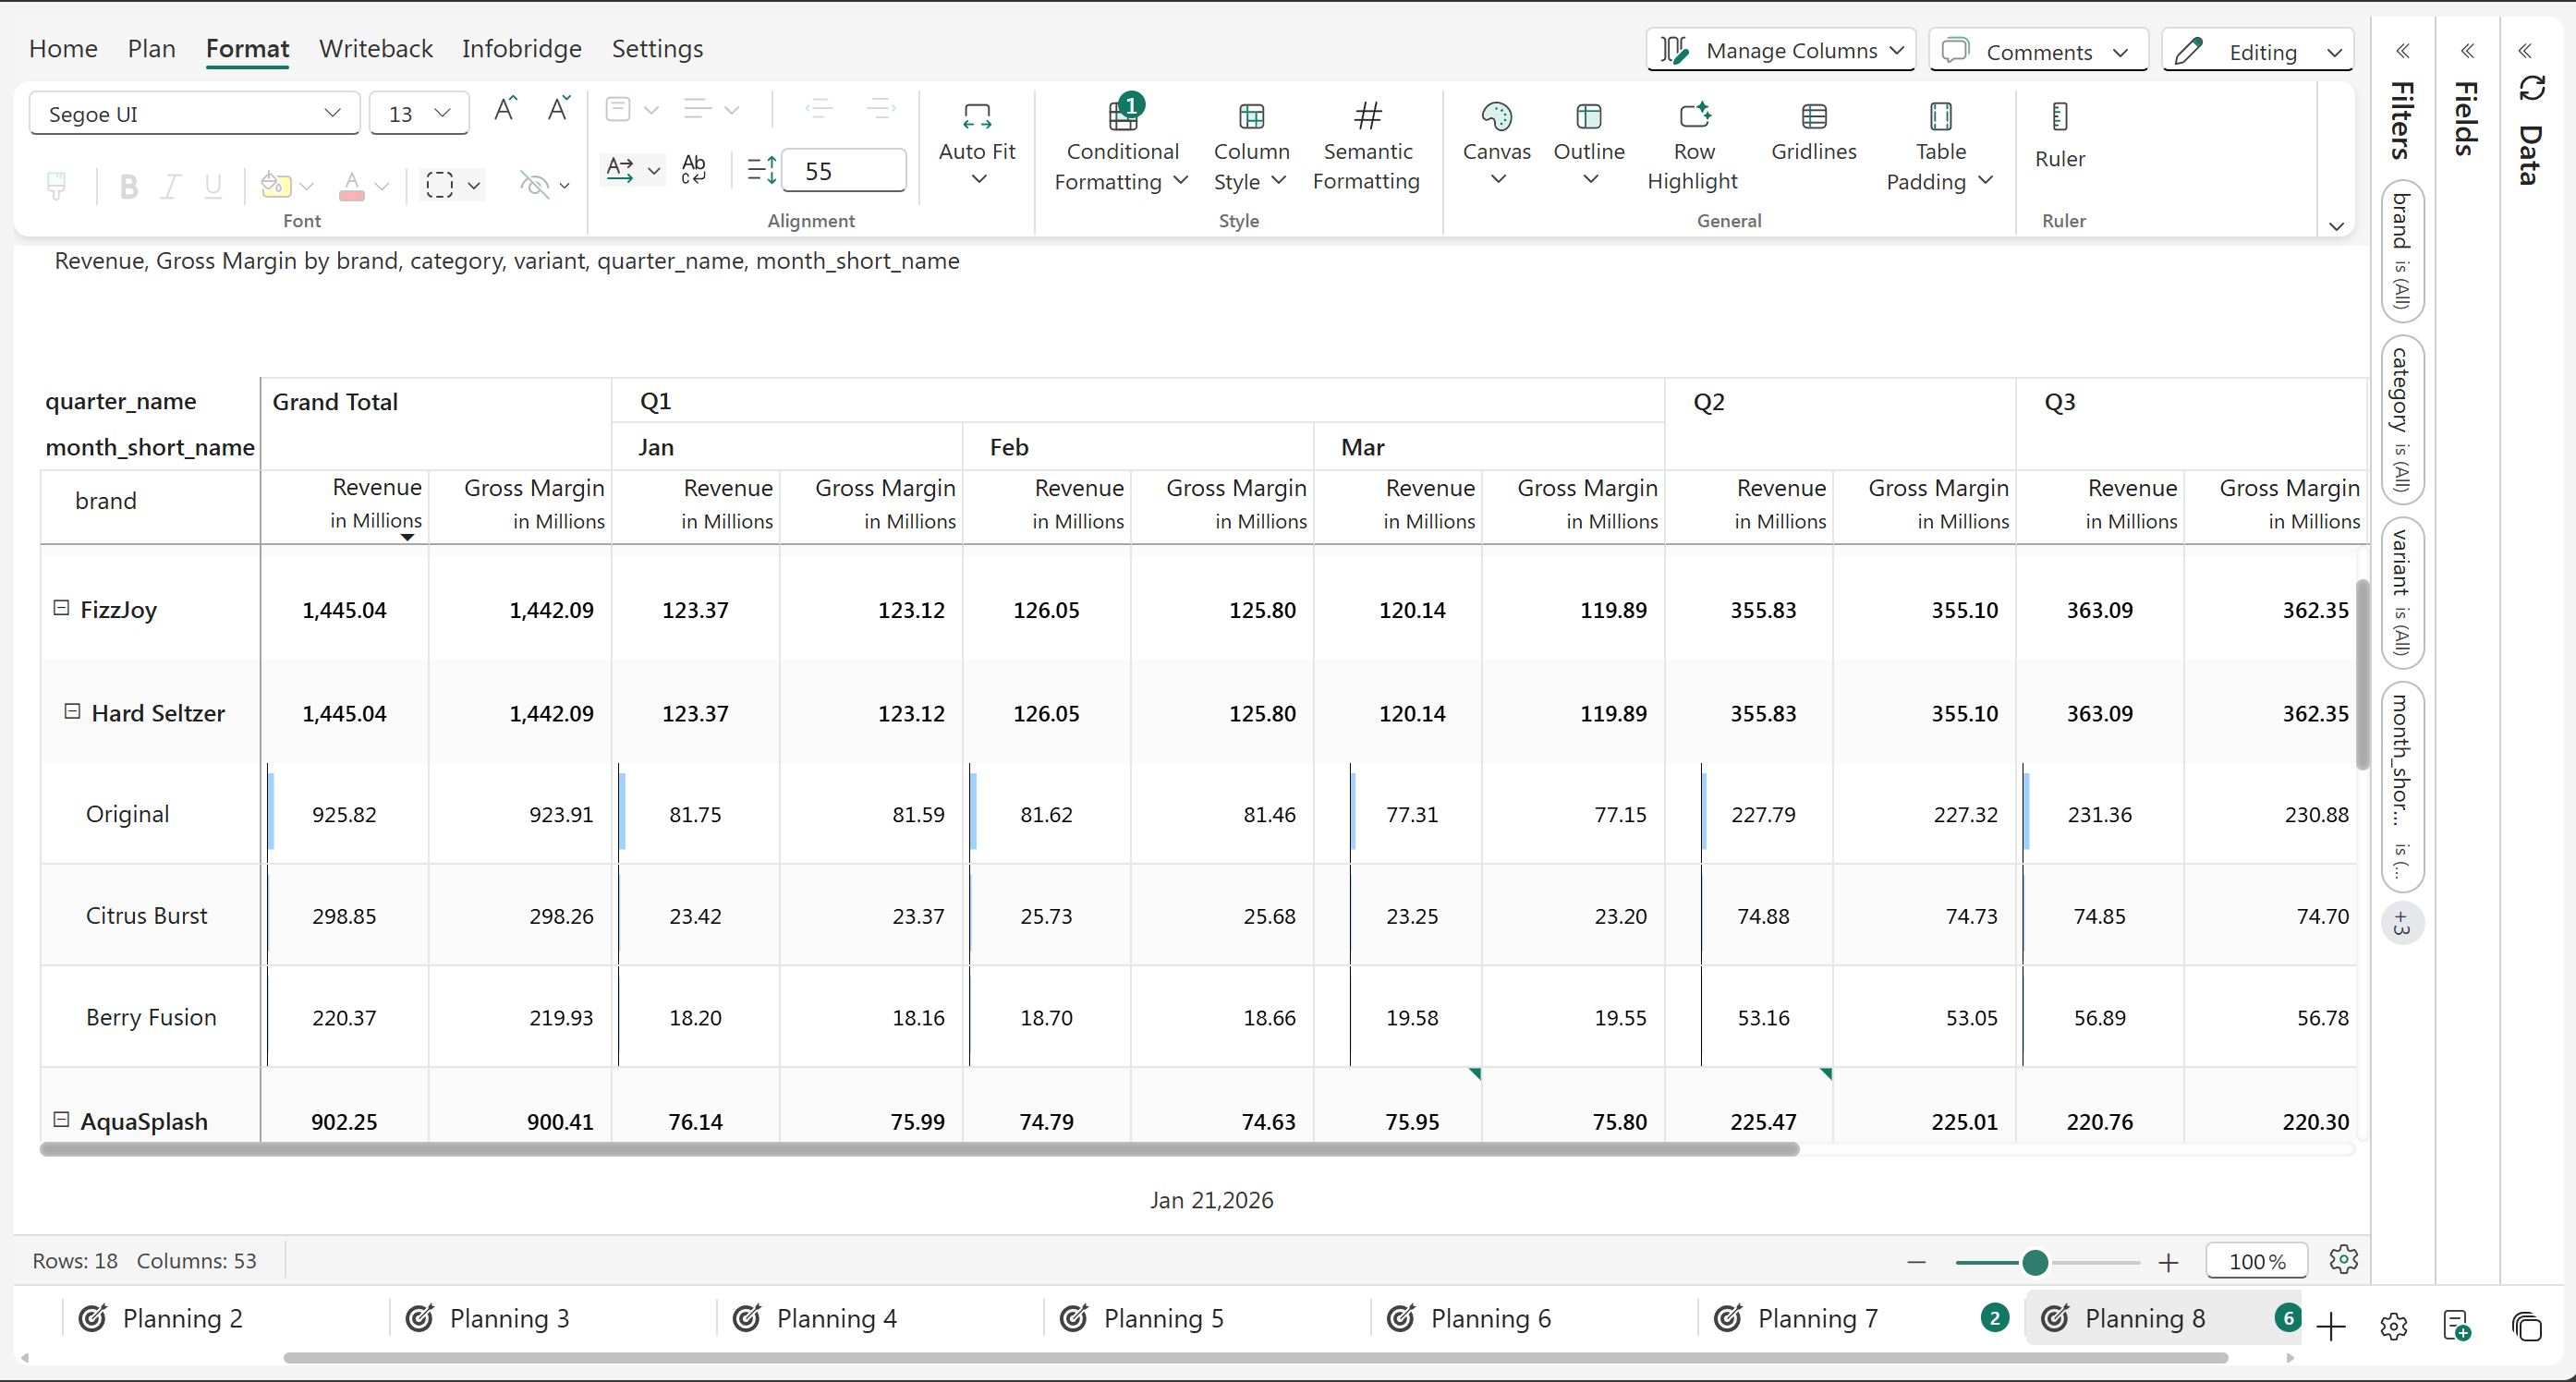Collapse the FizzJoy brand row

pyautogui.click(x=61, y=608)
